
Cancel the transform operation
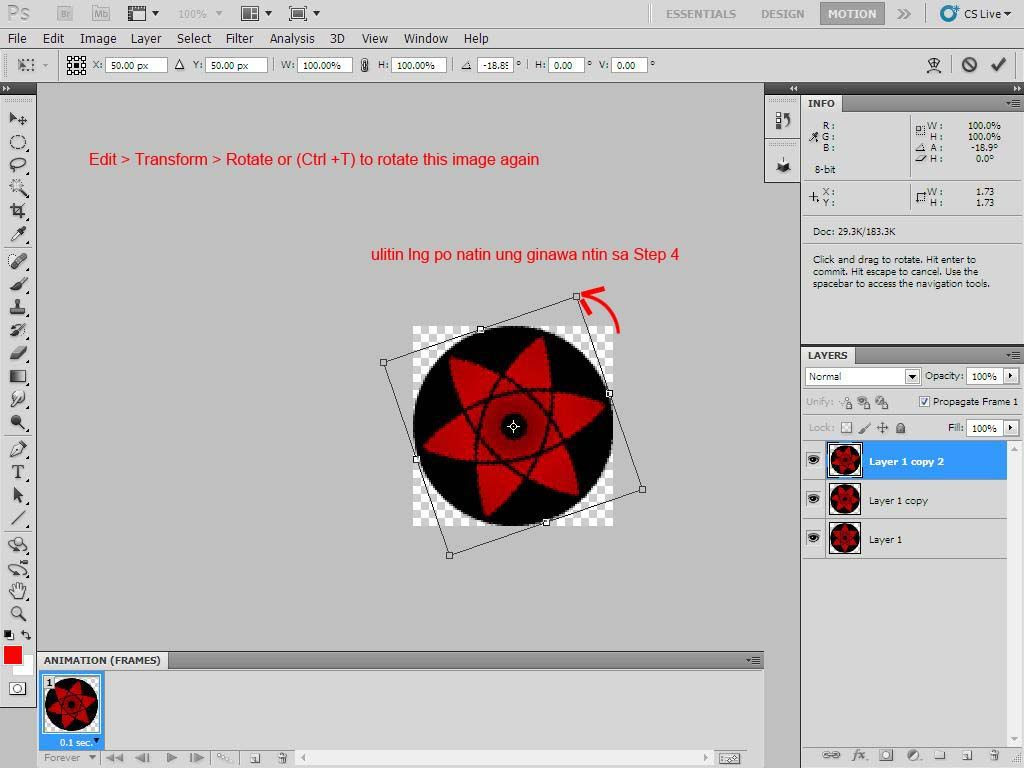[969, 65]
